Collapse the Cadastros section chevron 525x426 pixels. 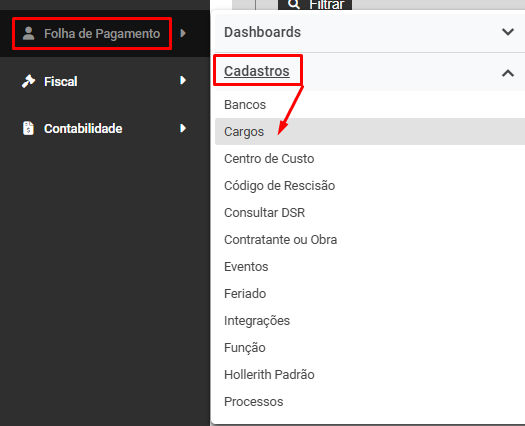click(508, 73)
